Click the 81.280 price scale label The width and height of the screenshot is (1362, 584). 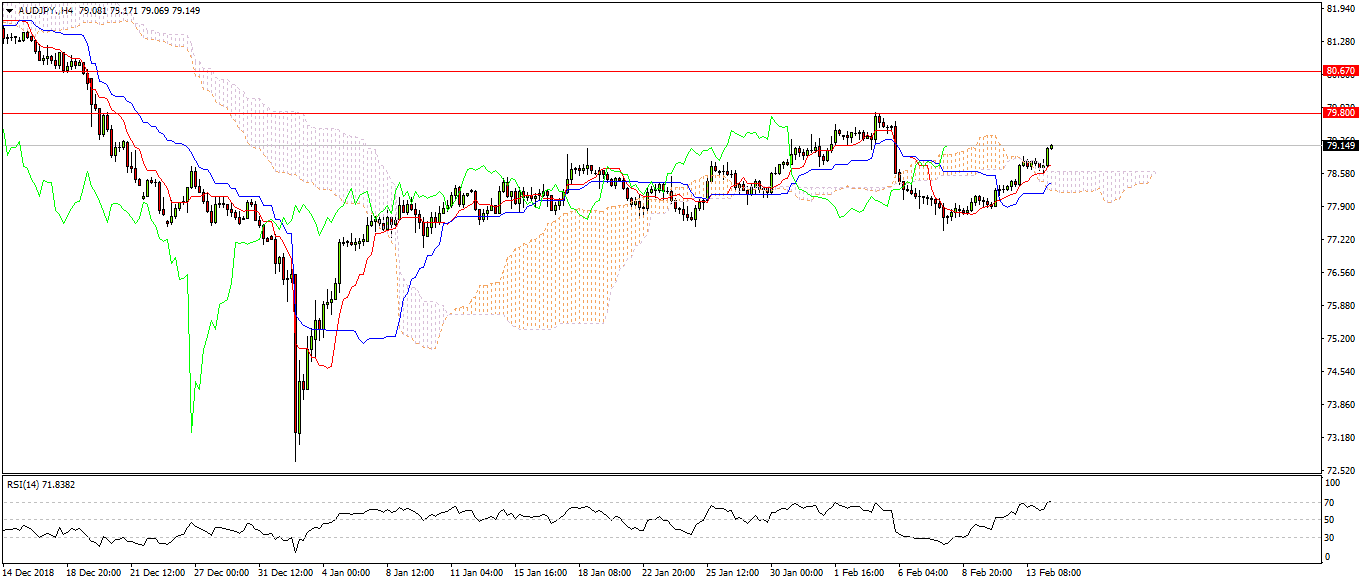1339,42
